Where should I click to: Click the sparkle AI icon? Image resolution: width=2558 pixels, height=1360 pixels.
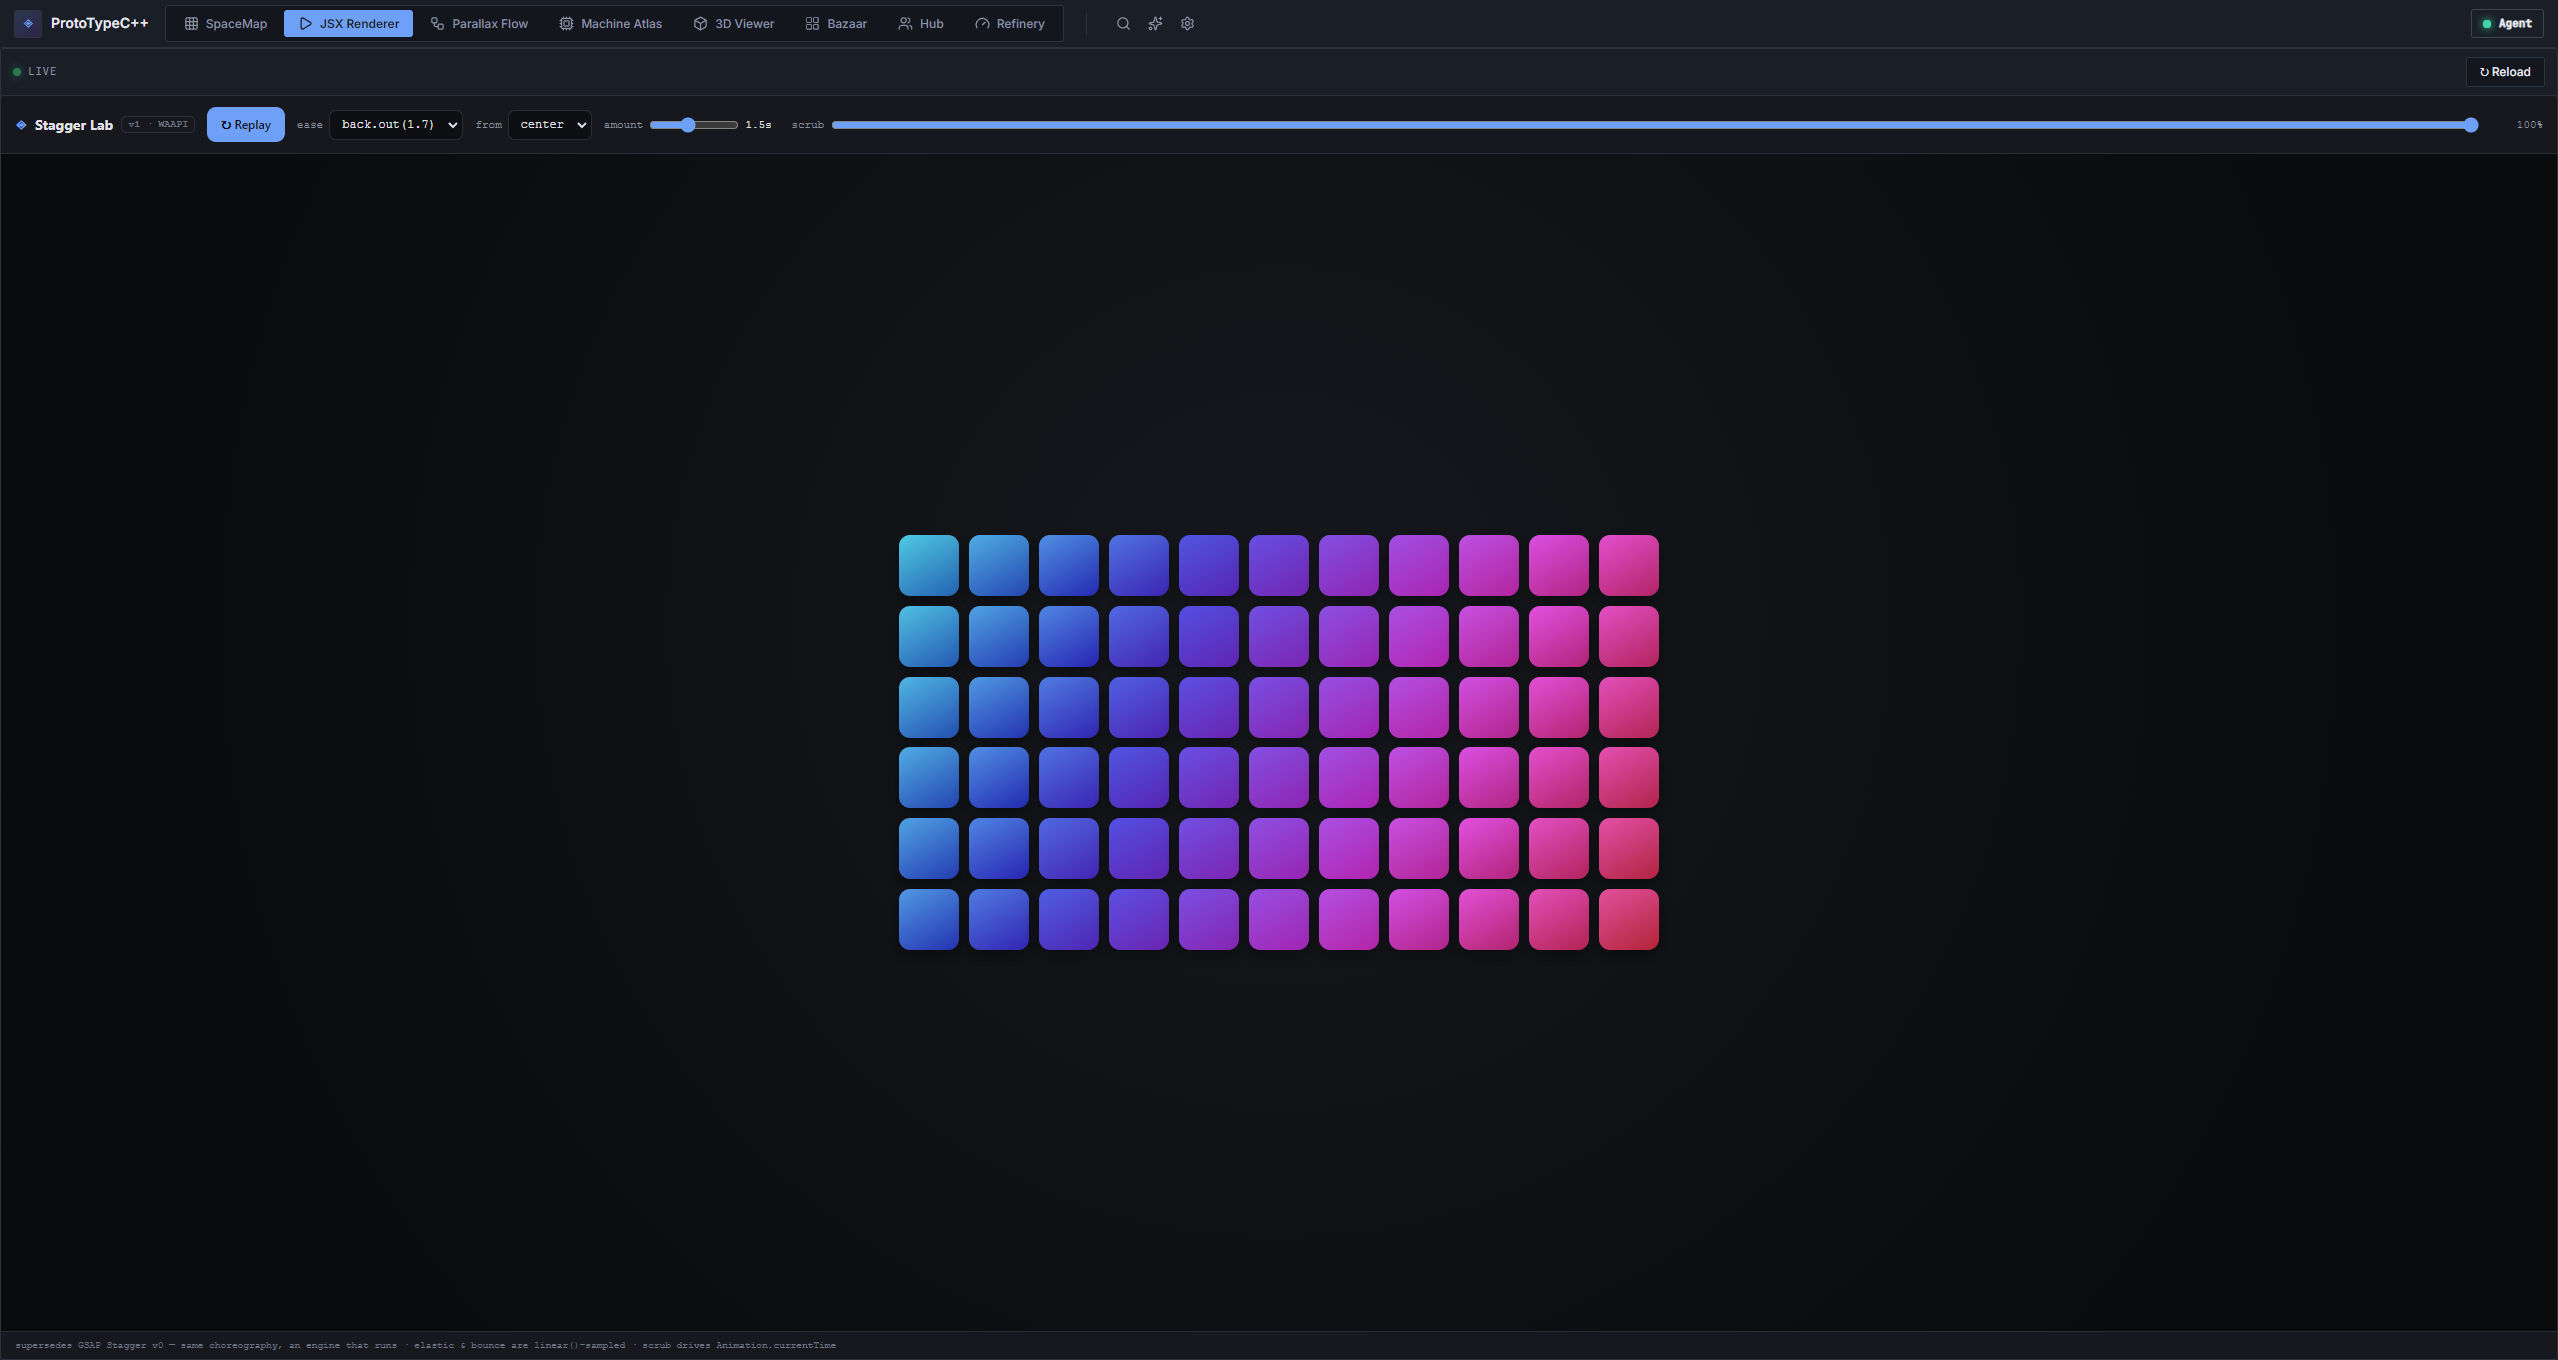tap(1155, 24)
